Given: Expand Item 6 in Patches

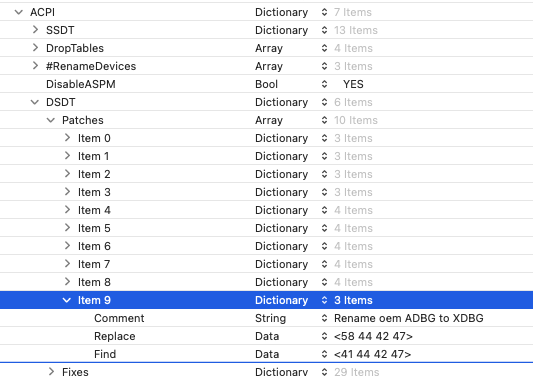Looking at the screenshot, I should (x=67, y=246).
